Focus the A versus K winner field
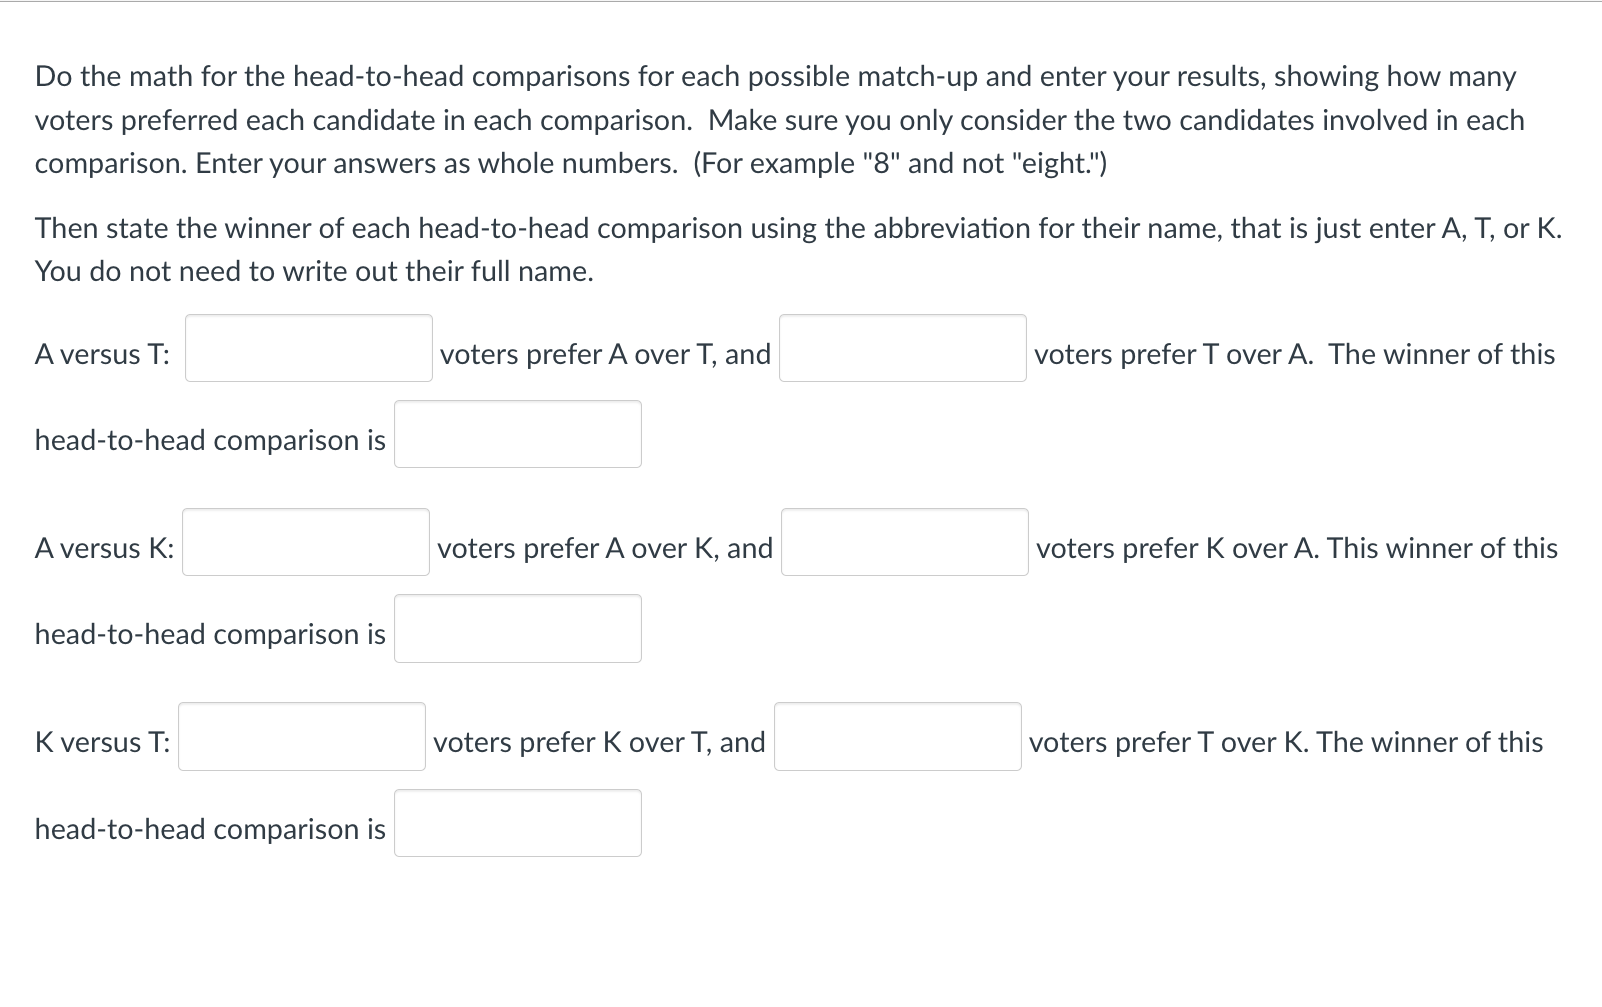Viewport: 1602px width, 1007px height. (517, 628)
